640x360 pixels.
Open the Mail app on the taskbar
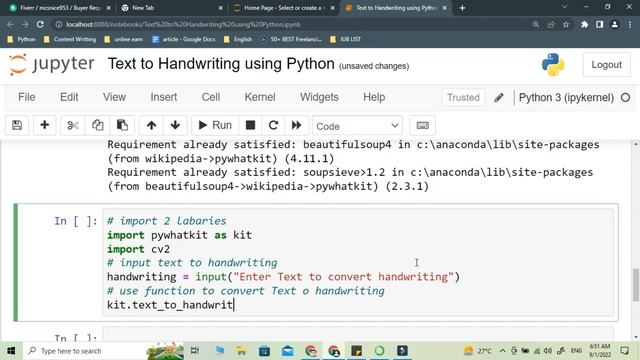(288, 351)
